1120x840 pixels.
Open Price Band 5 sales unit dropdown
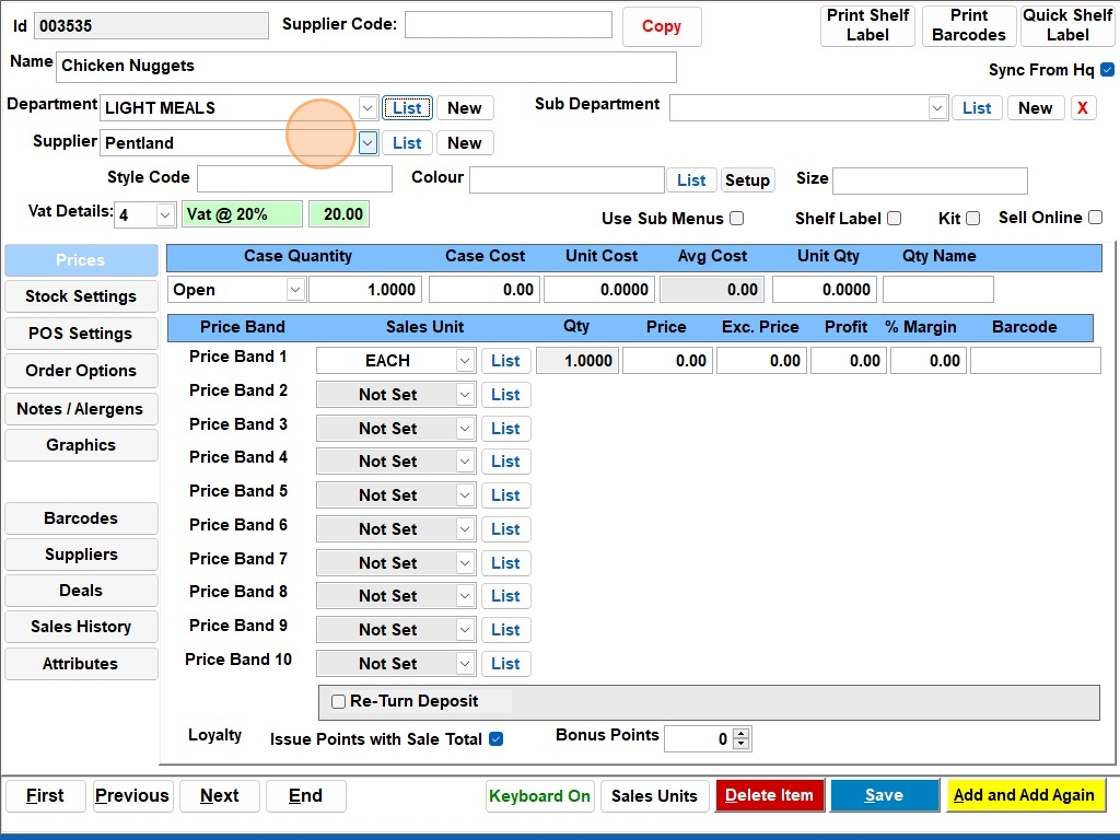point(465,495)
